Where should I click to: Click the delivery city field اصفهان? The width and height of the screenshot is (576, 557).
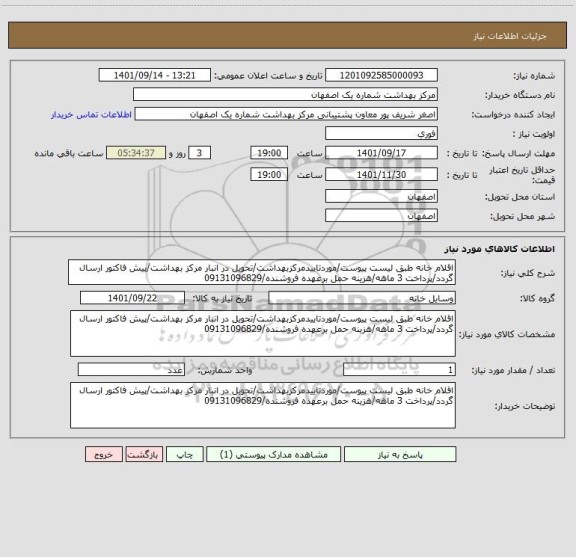coord(381,216)
